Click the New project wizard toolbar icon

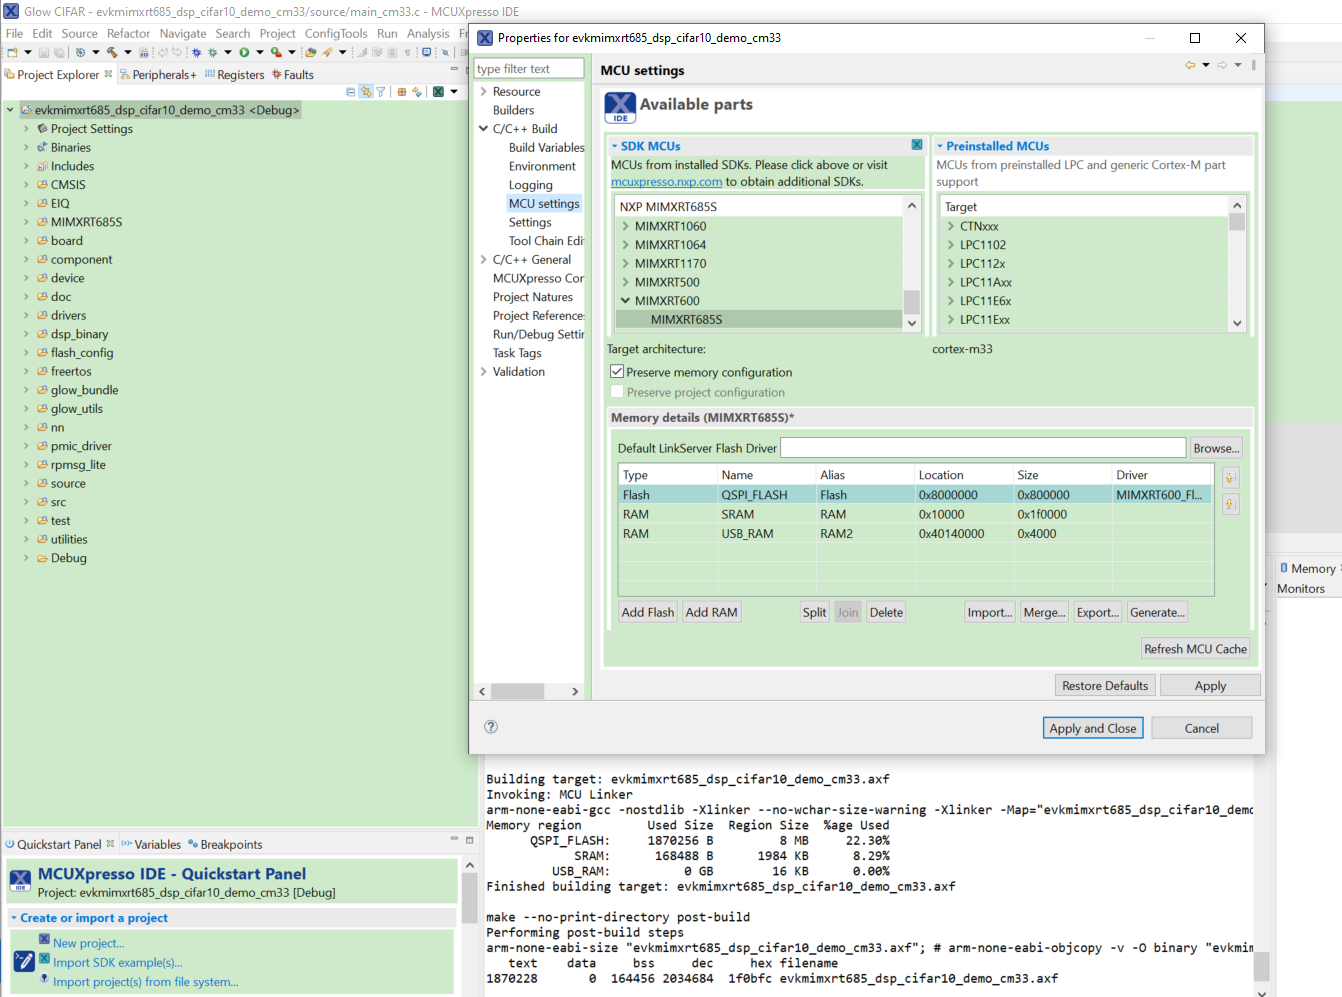(x=13, y=52)
